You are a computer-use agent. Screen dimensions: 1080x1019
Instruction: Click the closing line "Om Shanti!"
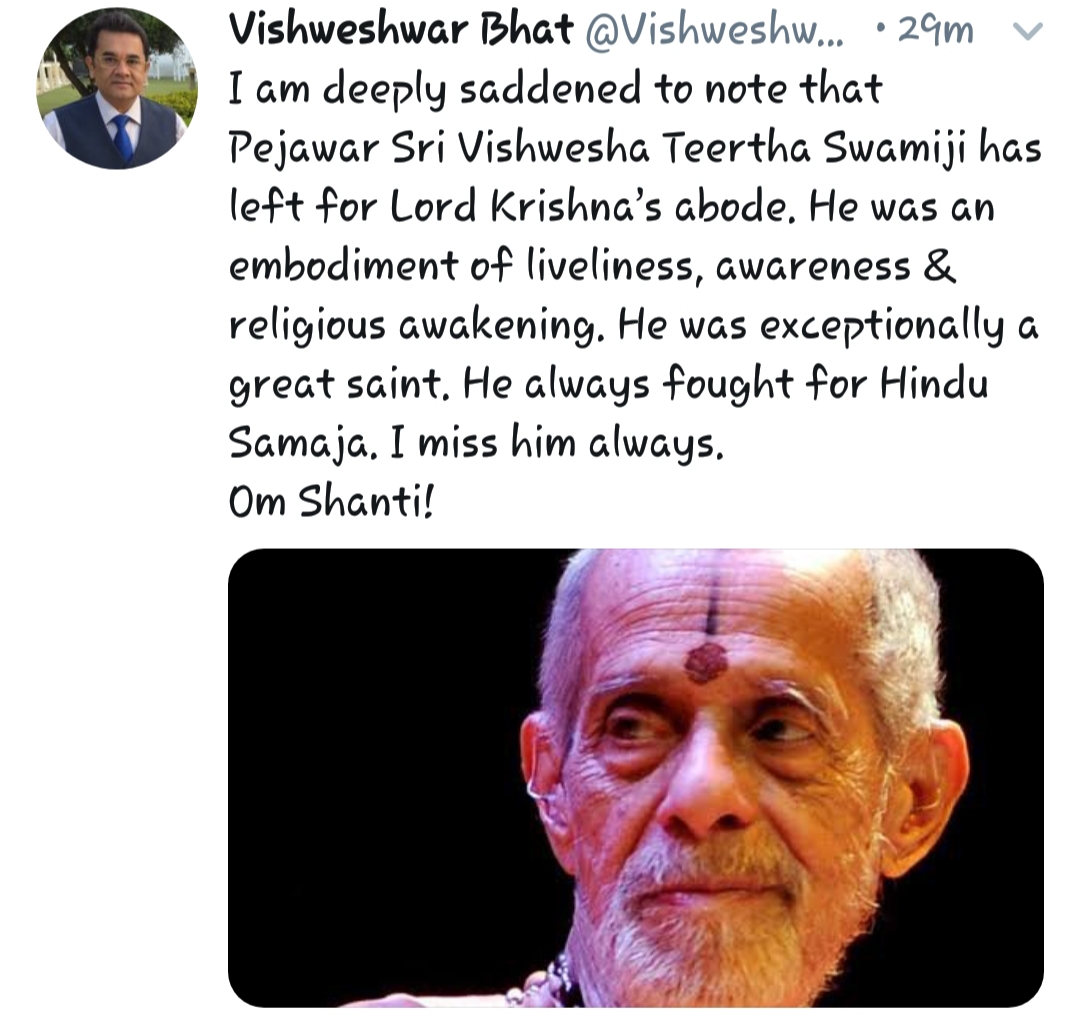point(331,501)
